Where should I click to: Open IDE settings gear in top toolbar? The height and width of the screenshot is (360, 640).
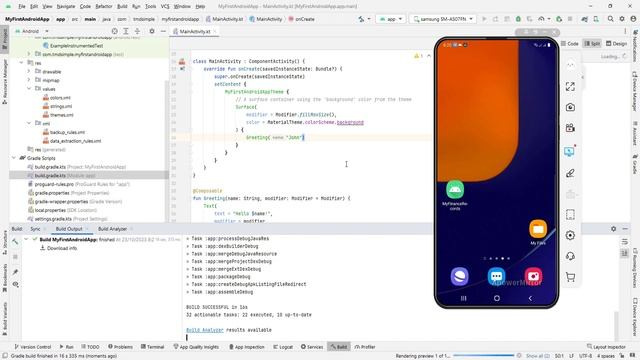point(622,19)
